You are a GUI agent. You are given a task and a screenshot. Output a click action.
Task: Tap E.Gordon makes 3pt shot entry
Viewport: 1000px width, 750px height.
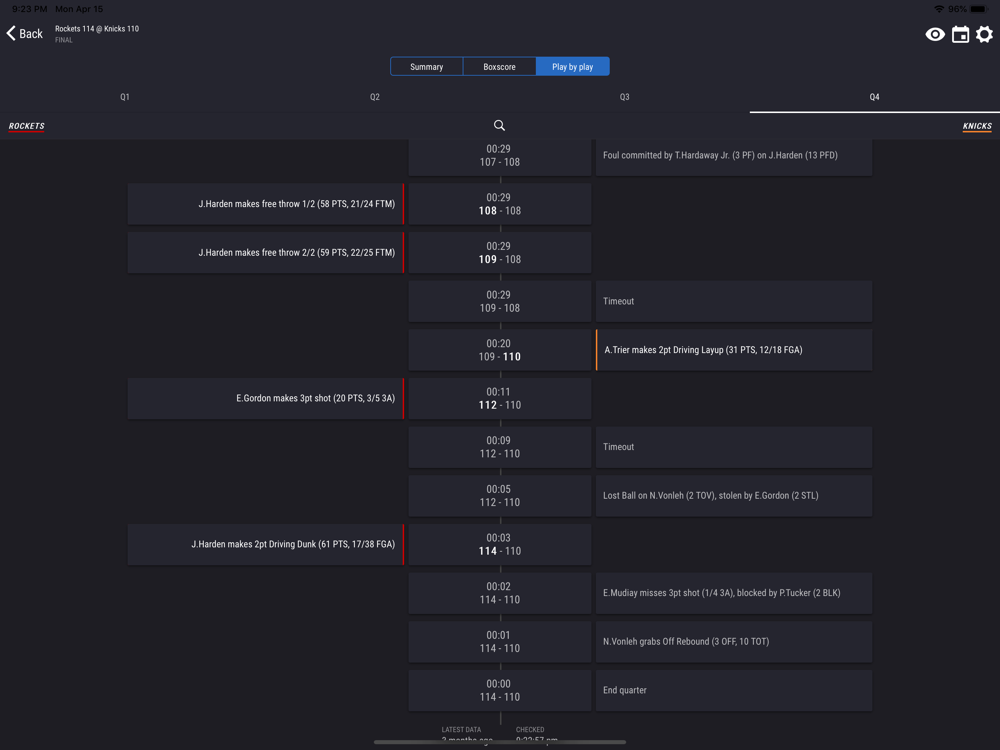coord(266,399)
